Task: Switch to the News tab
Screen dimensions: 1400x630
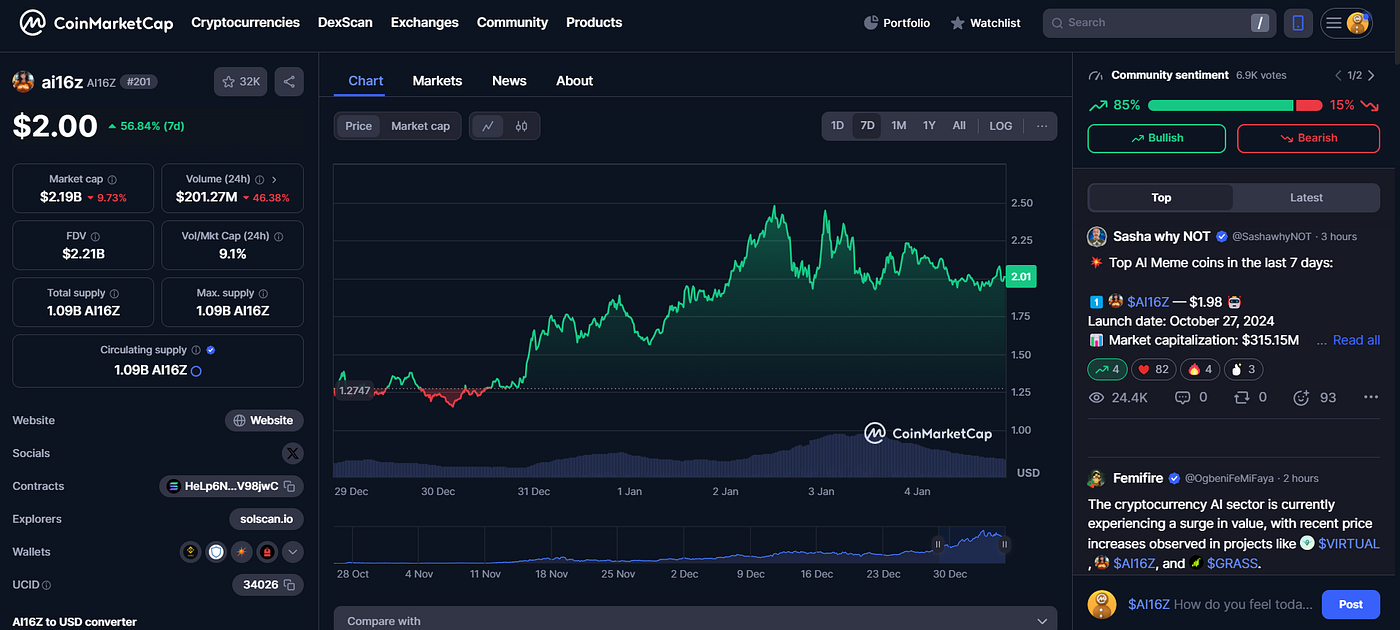Action: pos(509,81)
